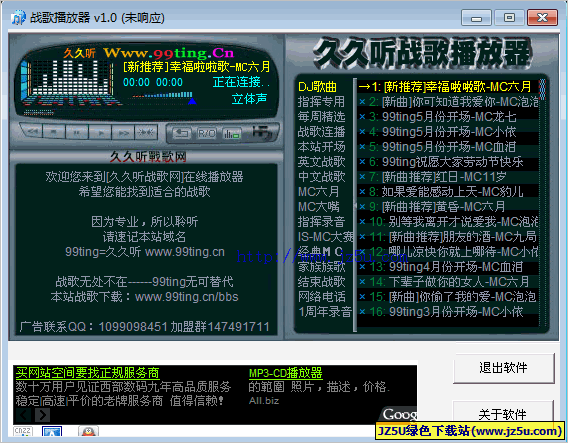Open the MC大嘴 category
Screen dimensions: 568x443
[319, 207]
